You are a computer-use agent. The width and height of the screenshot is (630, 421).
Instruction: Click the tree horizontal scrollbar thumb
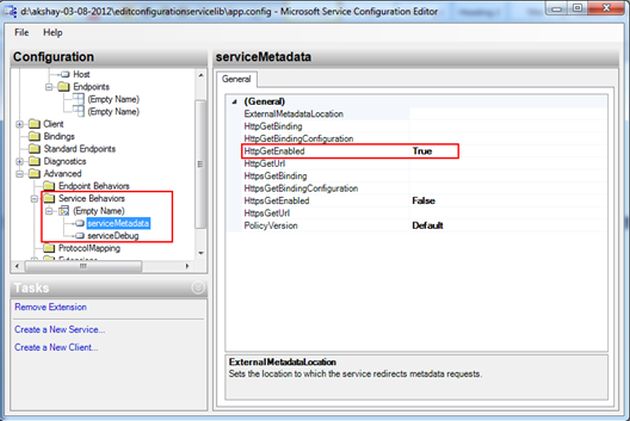pos(83,266)
